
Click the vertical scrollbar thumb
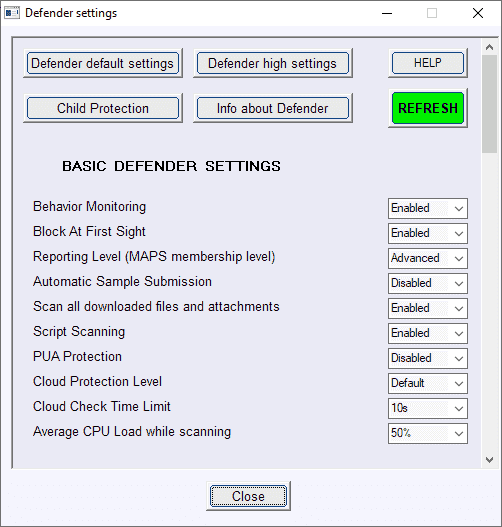[x=489, y=104]
